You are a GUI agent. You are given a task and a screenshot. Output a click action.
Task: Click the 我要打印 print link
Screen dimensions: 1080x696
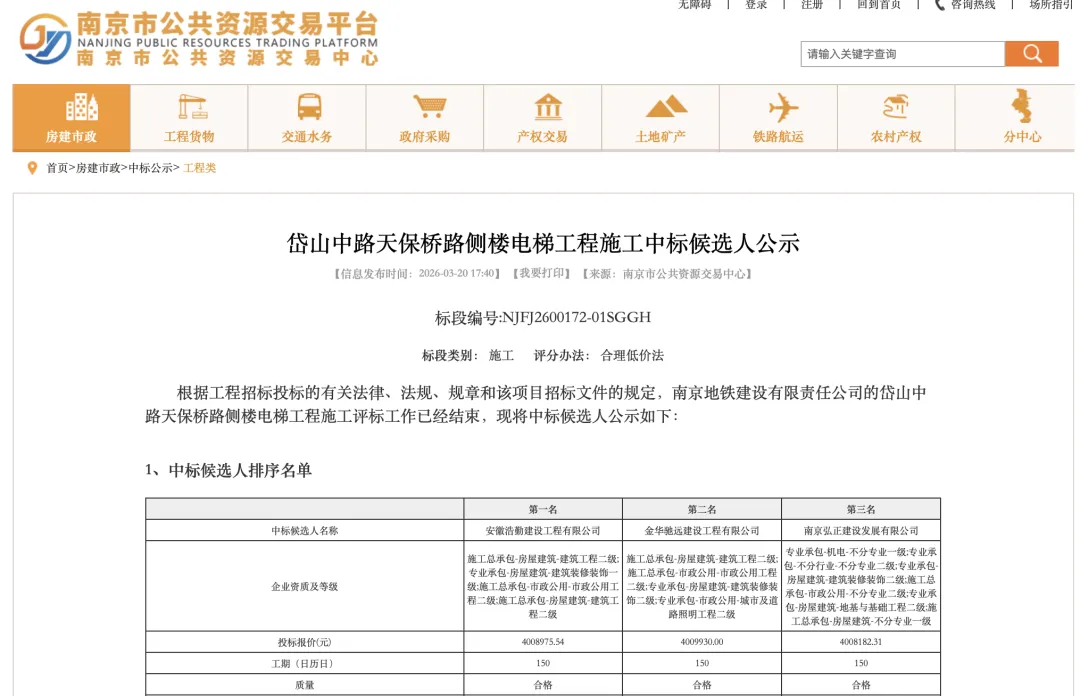coord(541,274)
